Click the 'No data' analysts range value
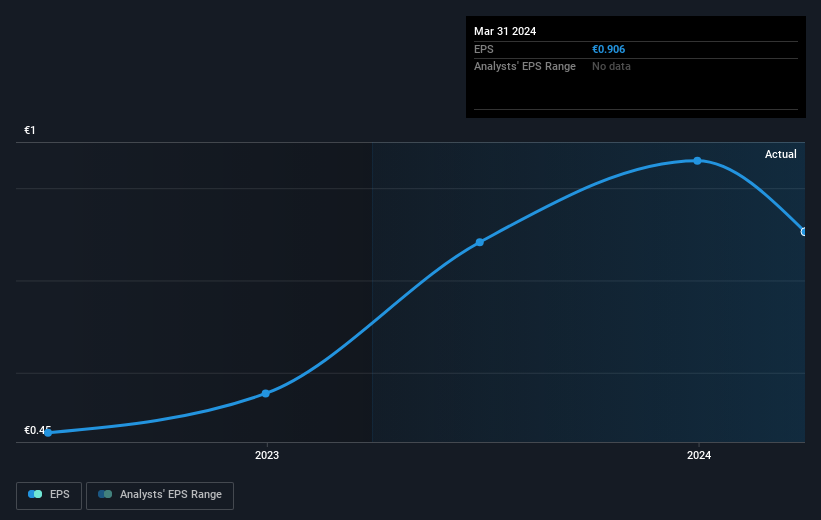 tap(611, 67)
